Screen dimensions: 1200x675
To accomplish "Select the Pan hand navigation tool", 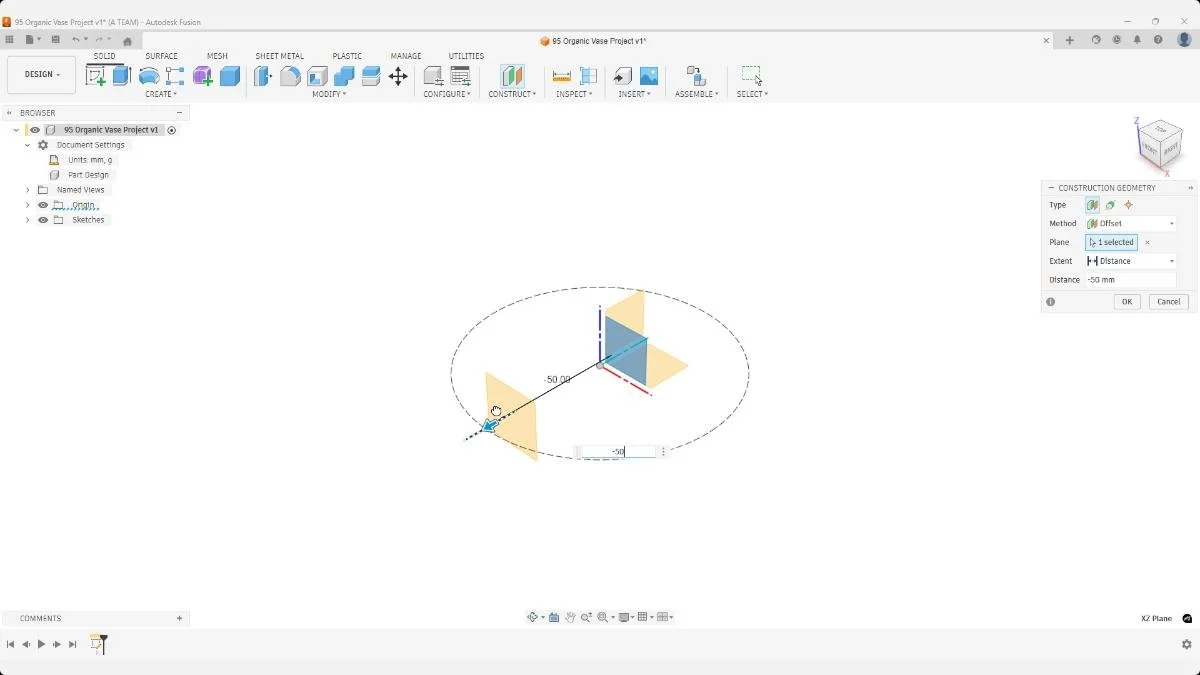I will click(x=570, y=617).
